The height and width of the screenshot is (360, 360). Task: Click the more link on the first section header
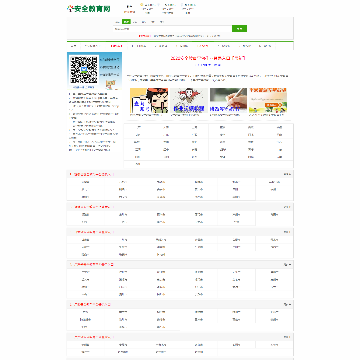click(287, 174)
